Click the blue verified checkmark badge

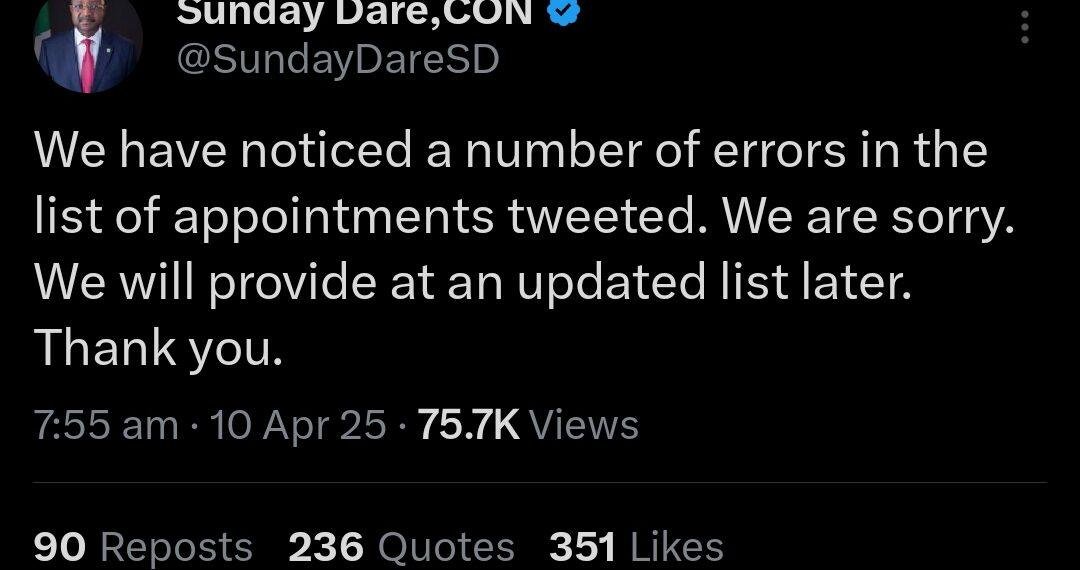[x=561, y=13]
